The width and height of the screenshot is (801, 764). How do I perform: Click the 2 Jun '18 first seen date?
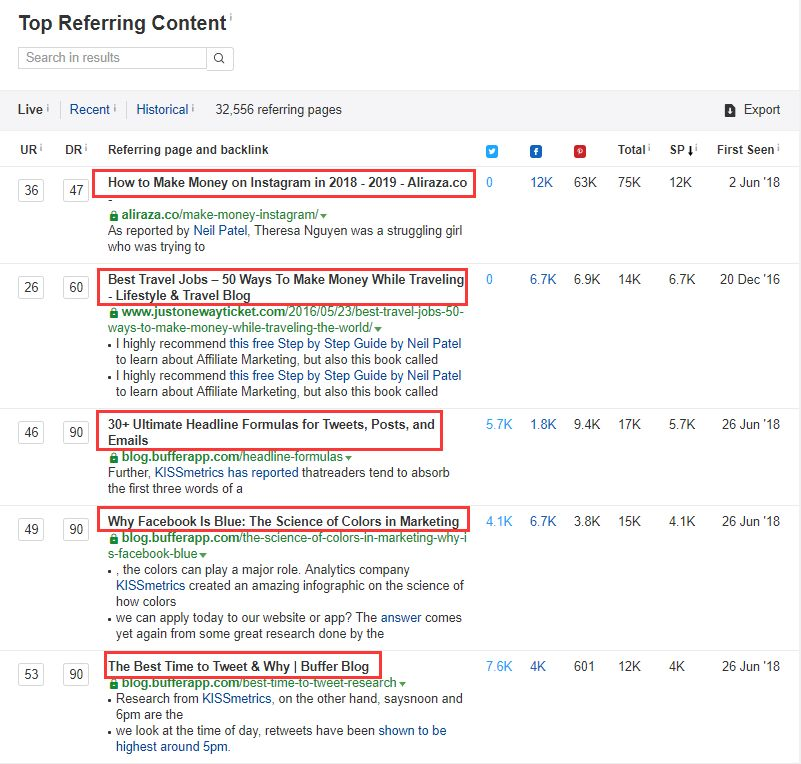[x=754, y=183]
